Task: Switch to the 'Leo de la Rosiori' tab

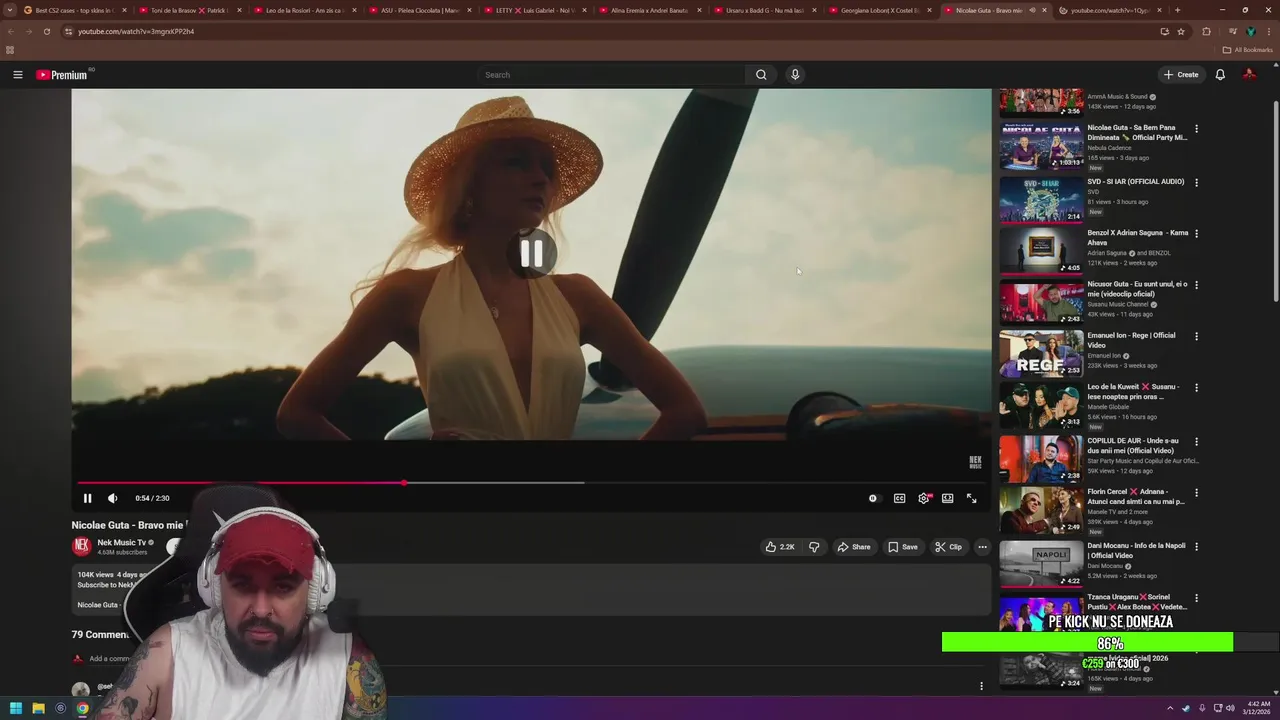Action: coord(305,10)
